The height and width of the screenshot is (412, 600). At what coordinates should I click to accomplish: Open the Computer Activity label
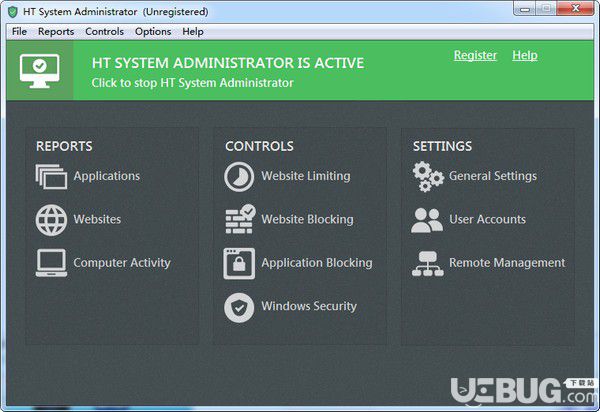122,263
